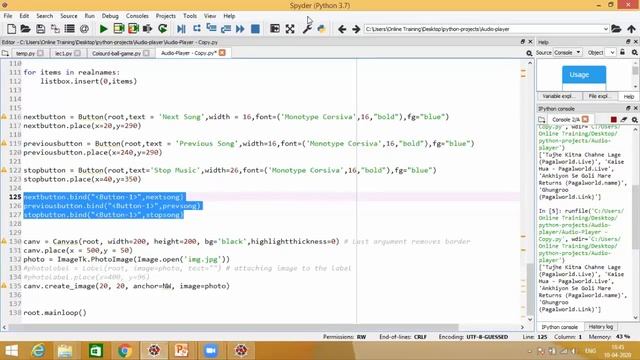Switch to the temp.py tab
Screen dimensions: 640x360
coord(26,53)
